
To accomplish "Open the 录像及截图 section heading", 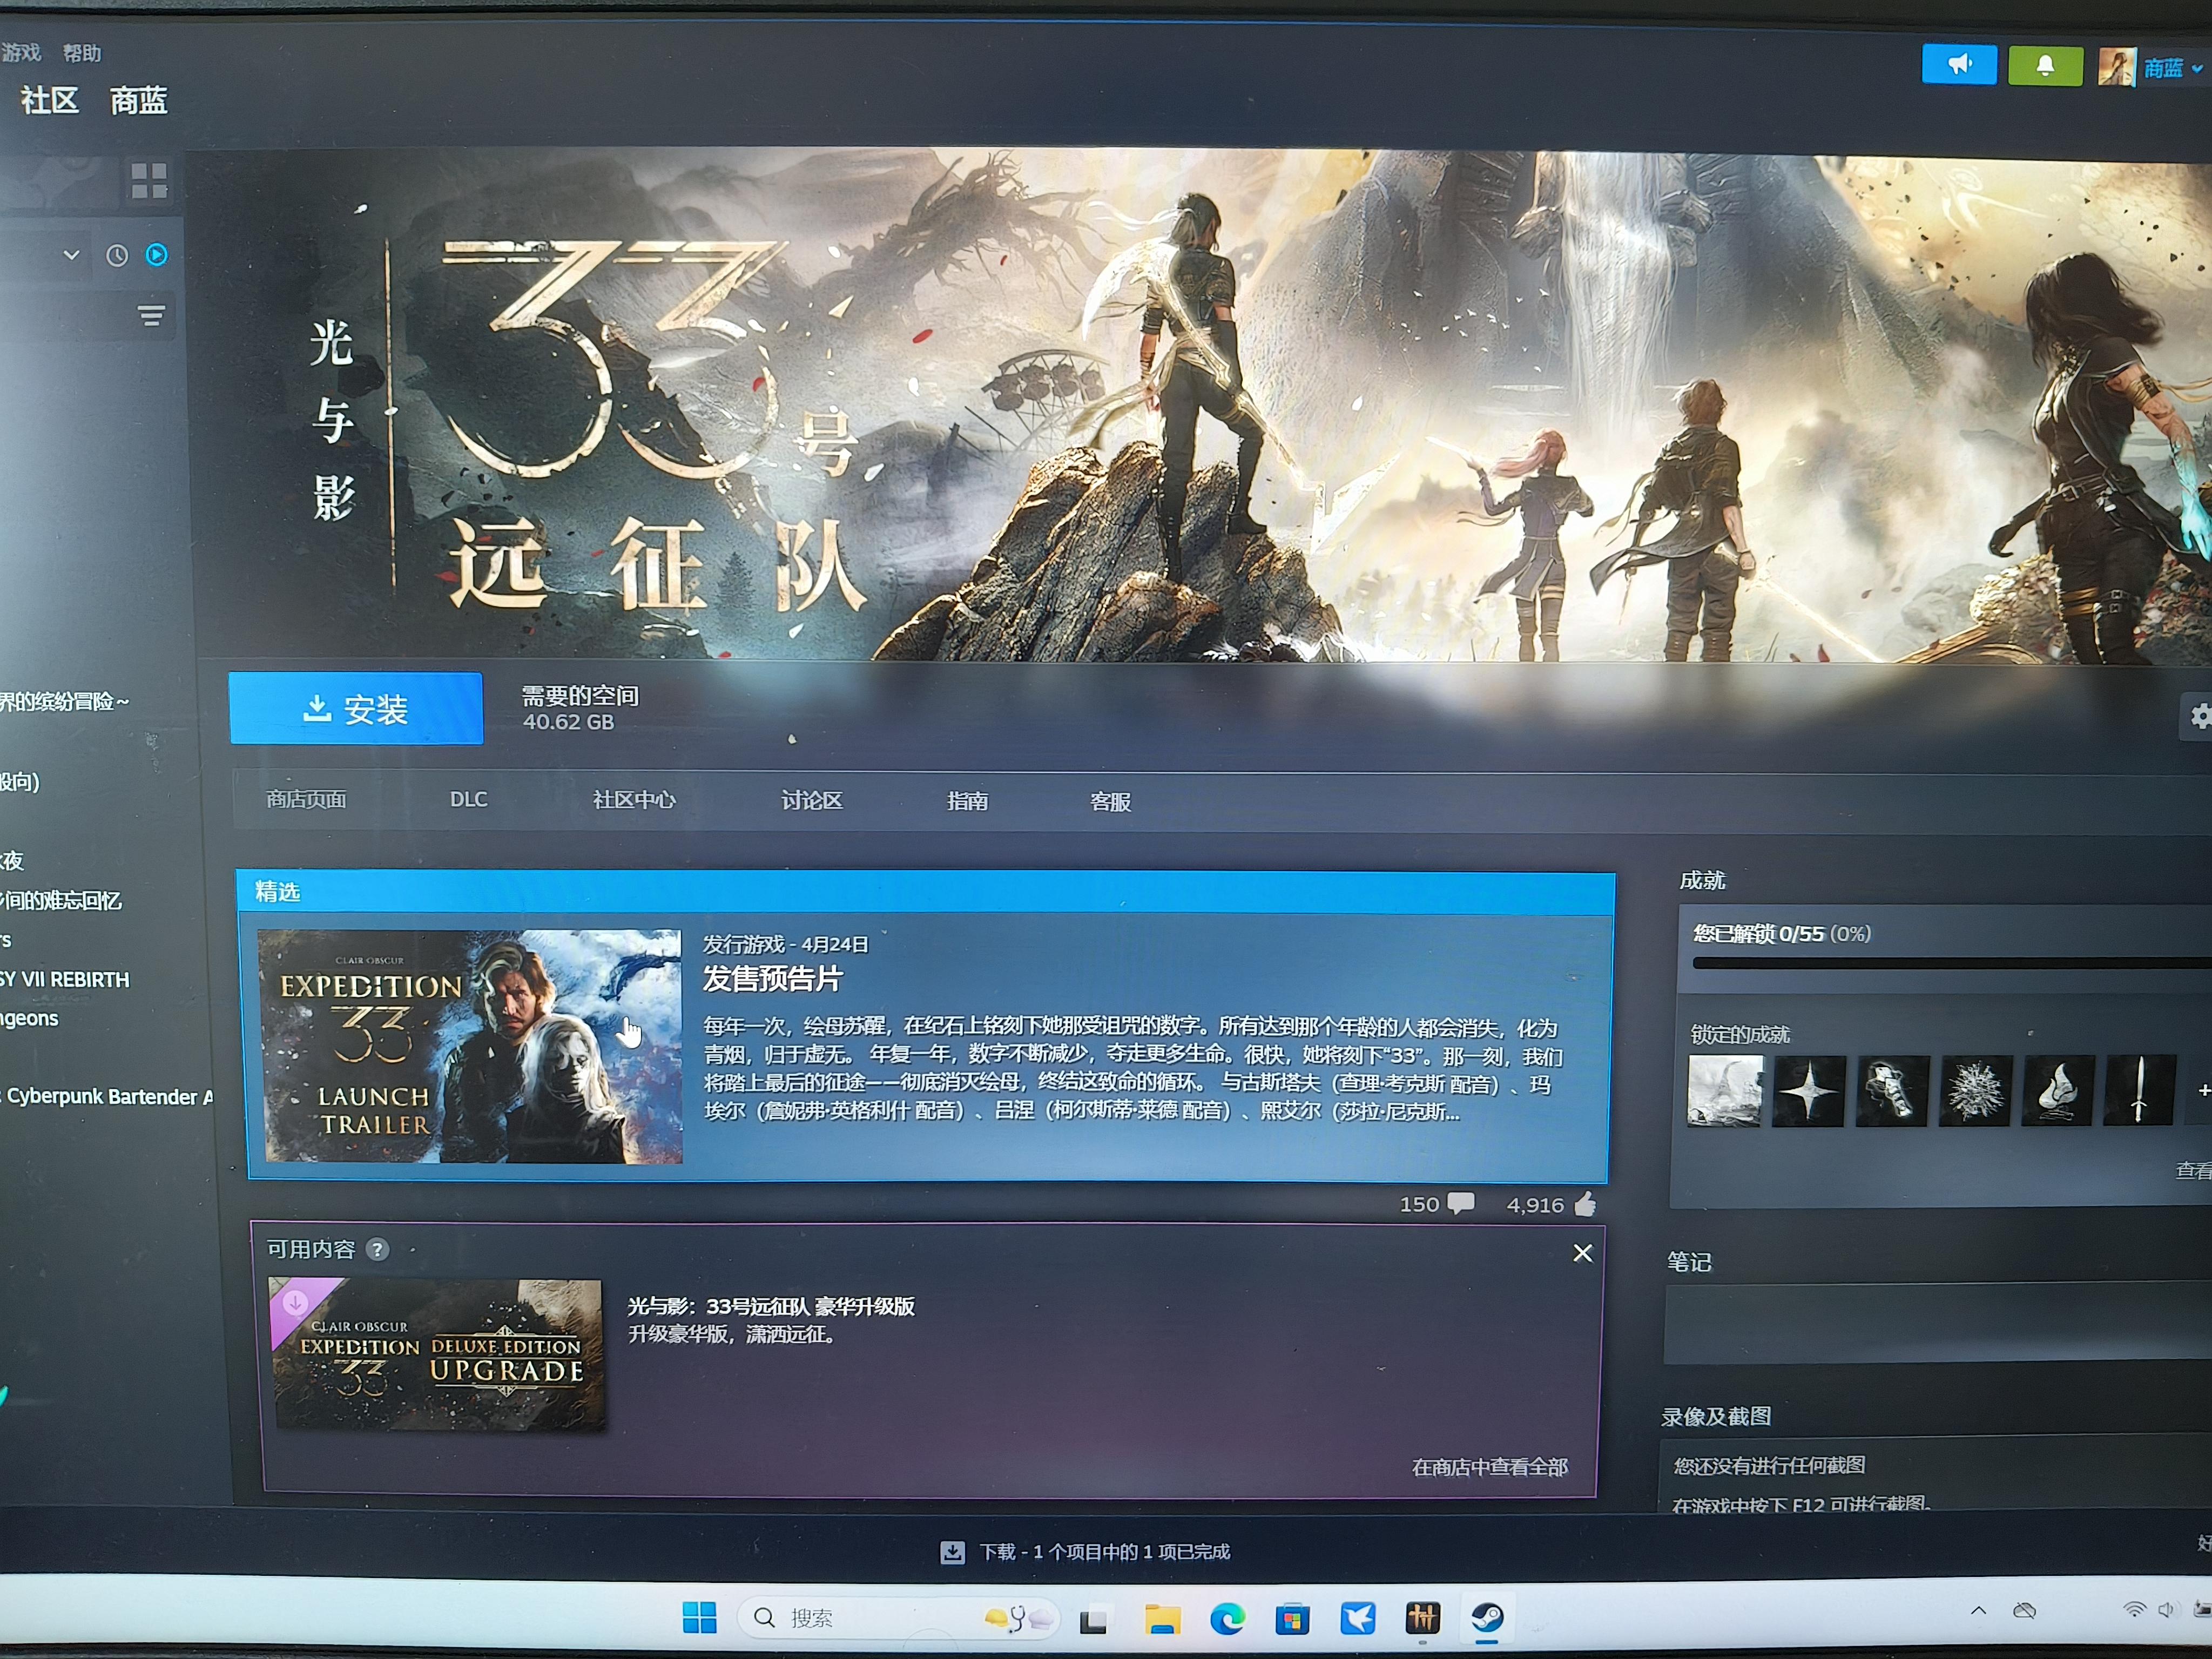I will (1716, 1416).
